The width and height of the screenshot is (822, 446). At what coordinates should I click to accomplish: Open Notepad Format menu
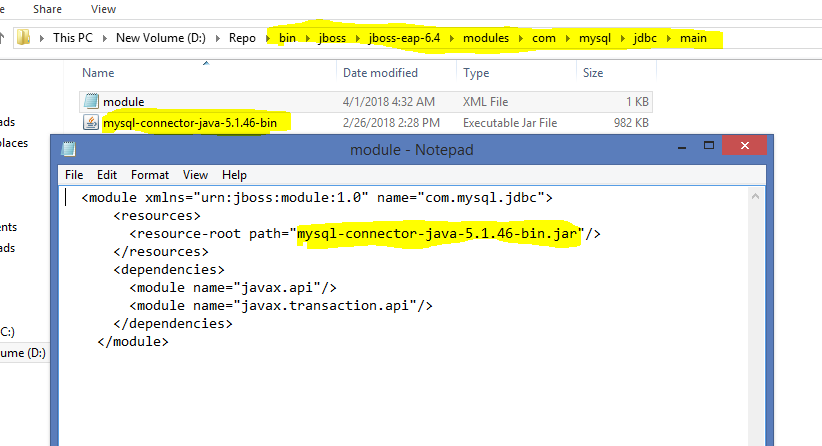(150, 175)
